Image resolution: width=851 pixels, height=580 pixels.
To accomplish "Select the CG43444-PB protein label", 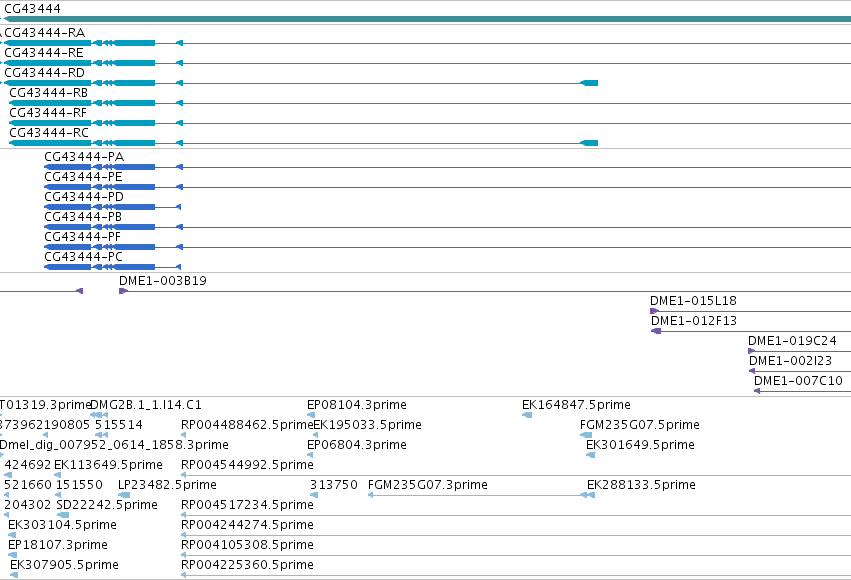I will click(x=83, y=217).
